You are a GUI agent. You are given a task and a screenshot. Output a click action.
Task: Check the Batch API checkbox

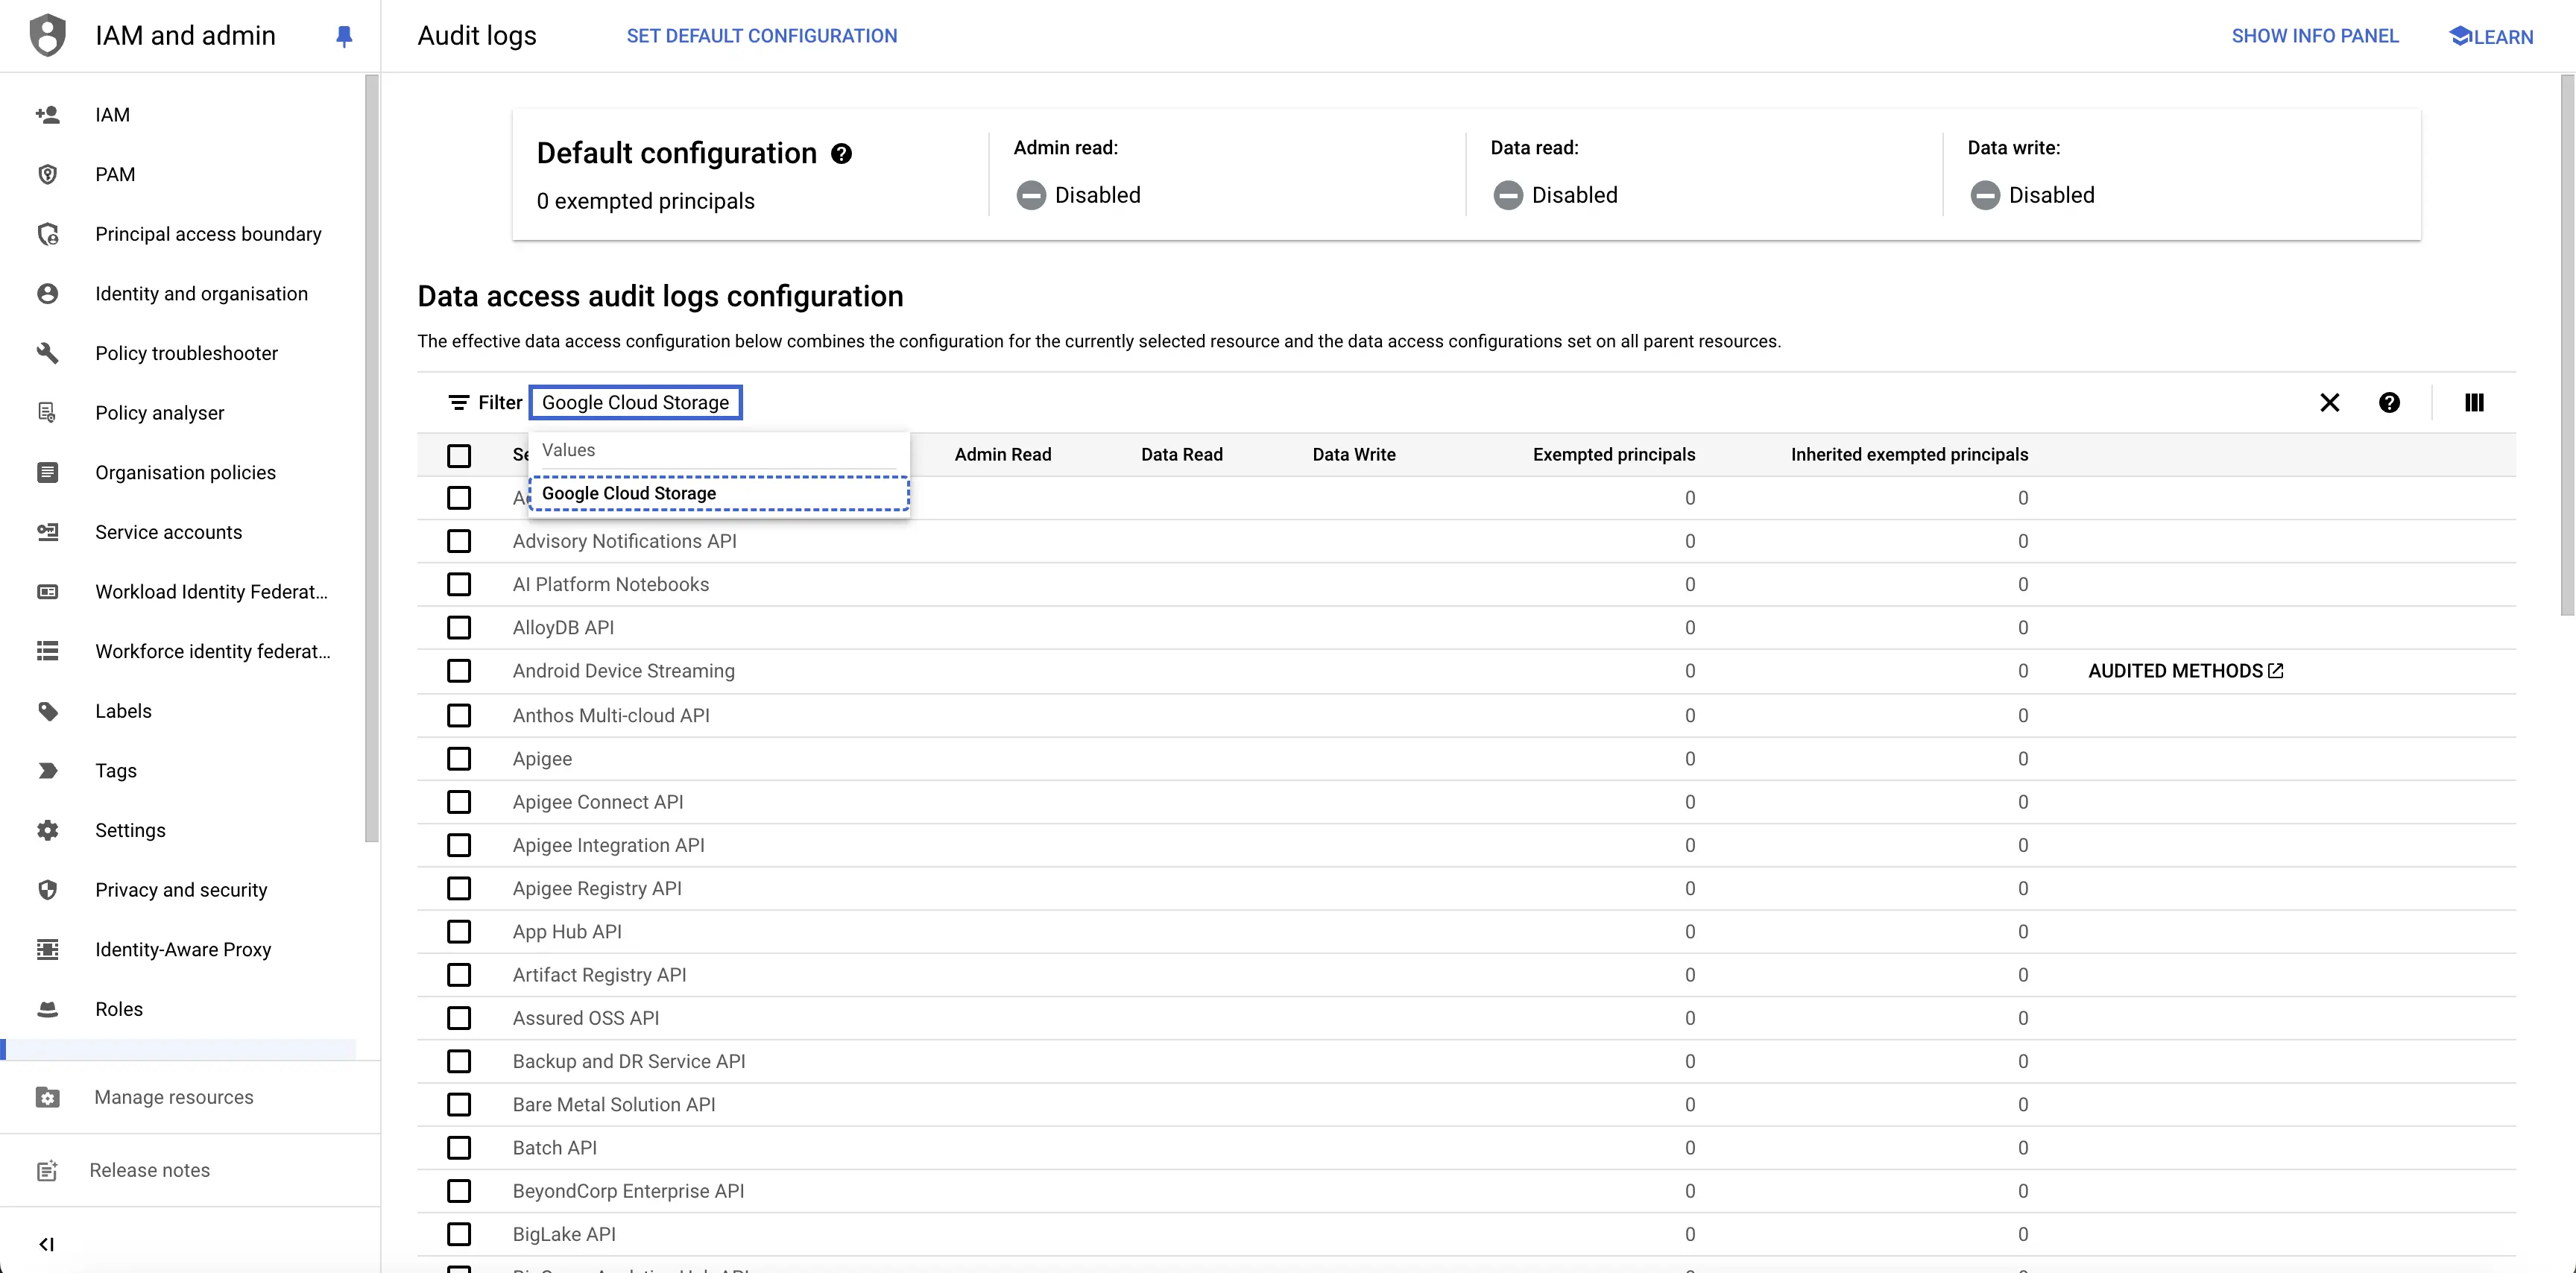458,1148
